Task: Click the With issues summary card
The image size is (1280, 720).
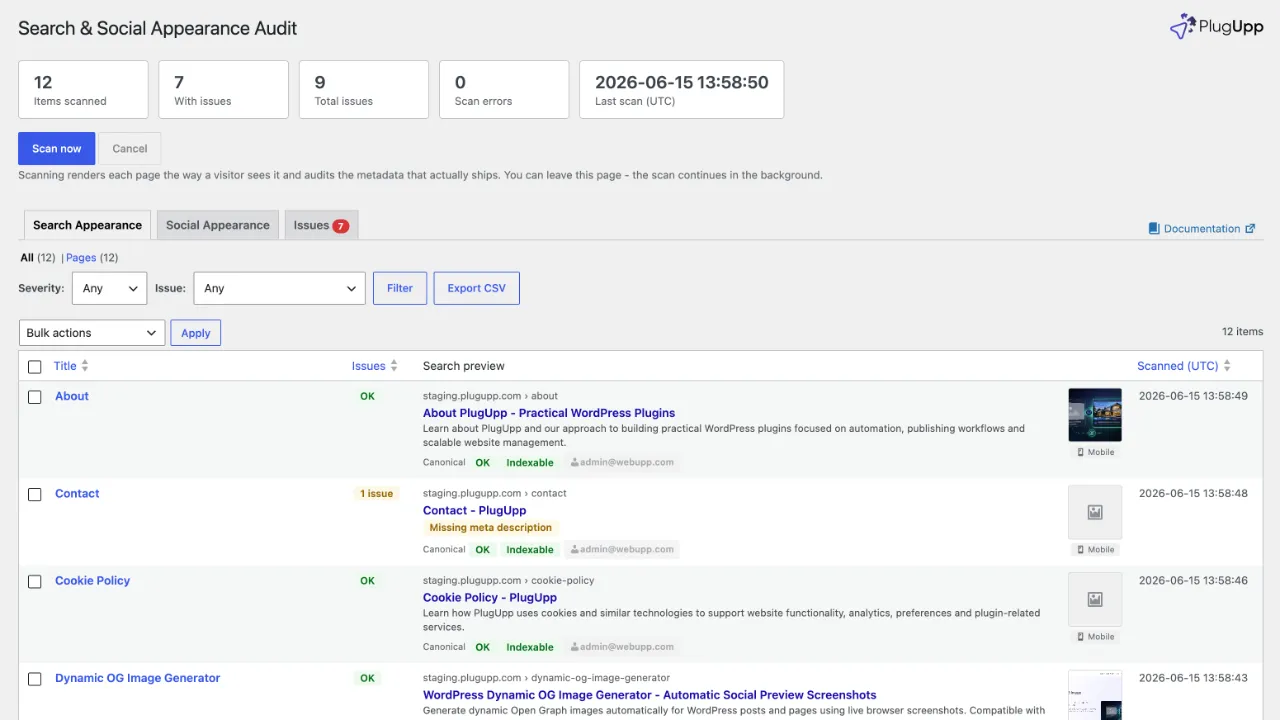Action: coord(223,90)
